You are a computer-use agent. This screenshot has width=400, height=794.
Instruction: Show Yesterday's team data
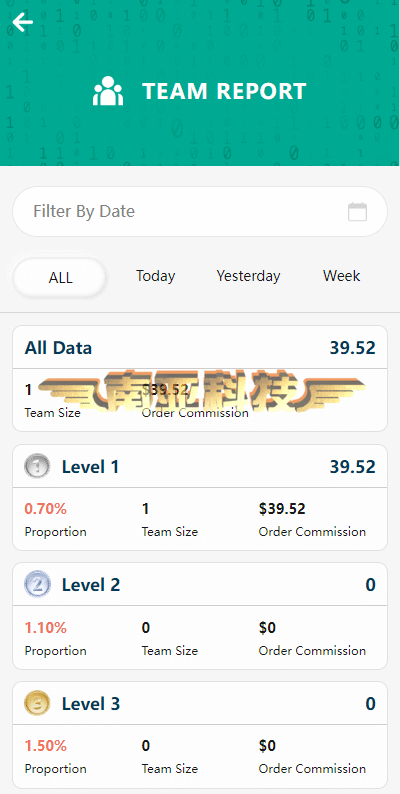pyautogui.click(x=248, y=276)
